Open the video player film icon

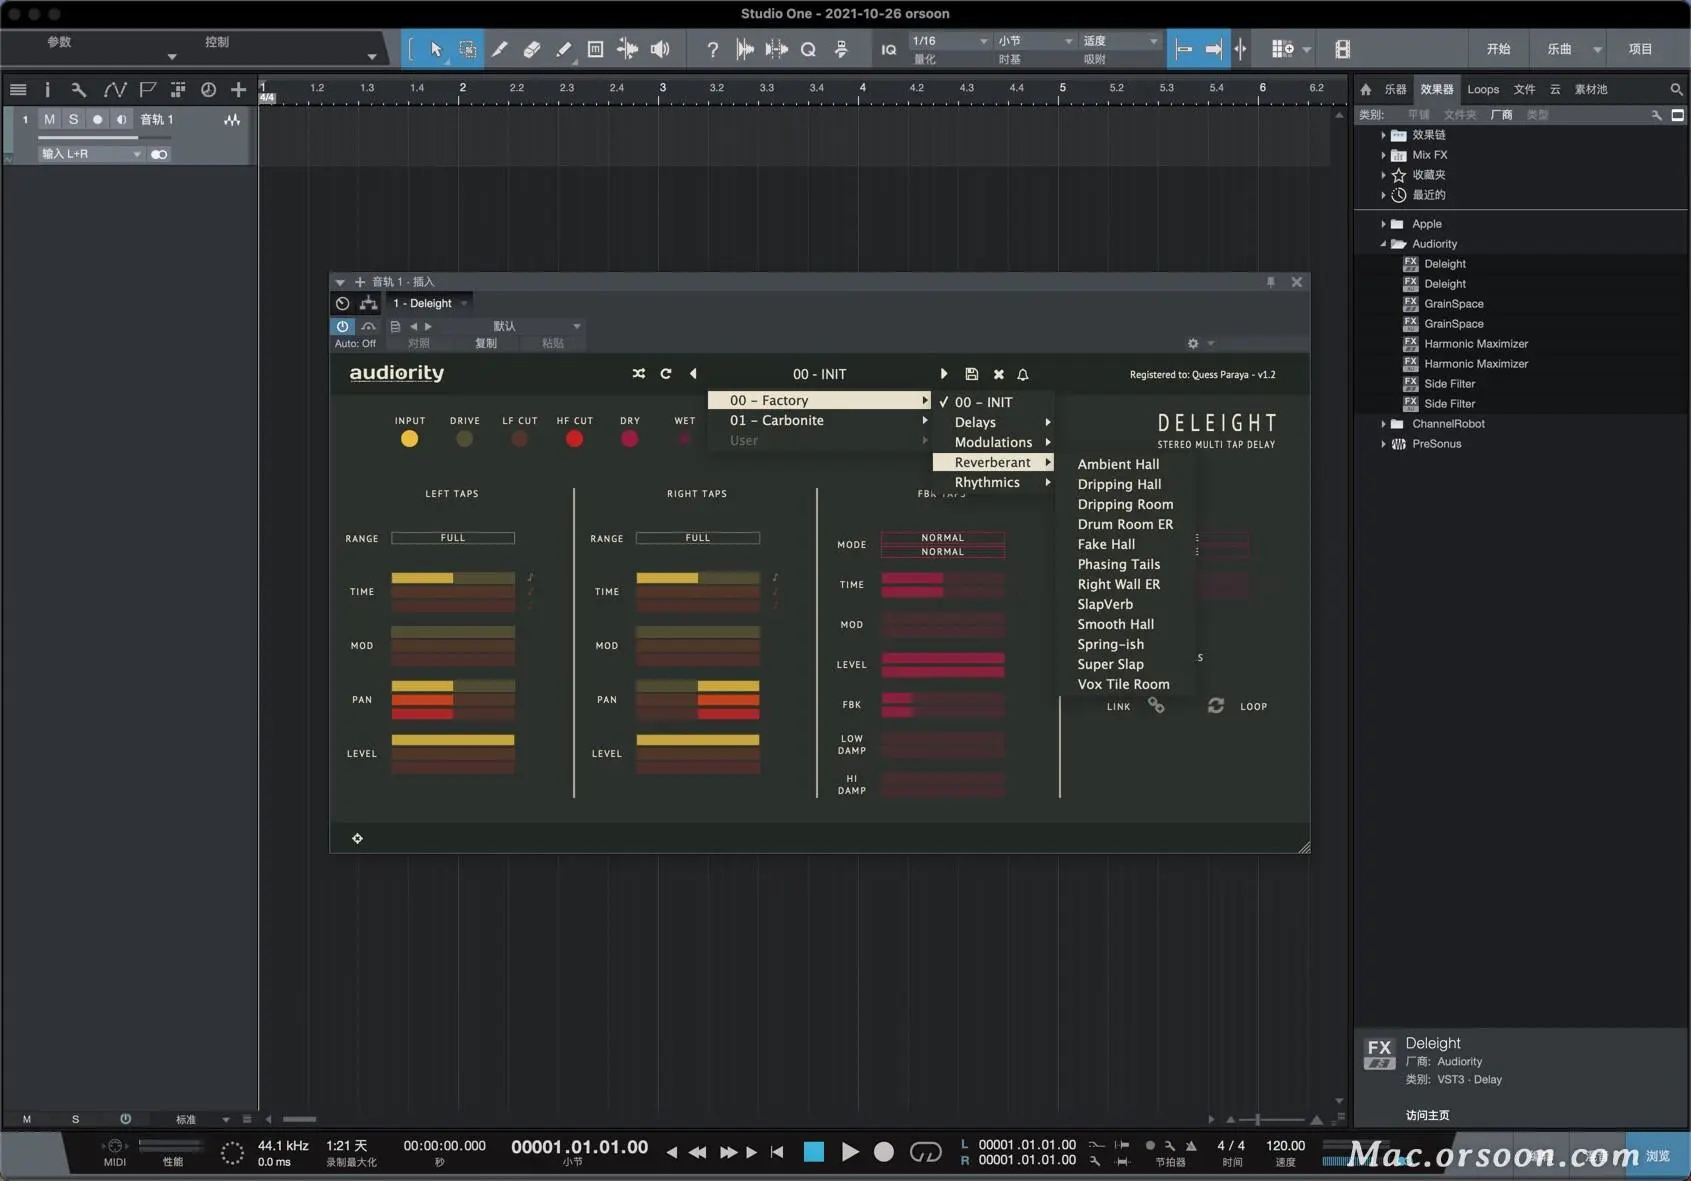1342,49
